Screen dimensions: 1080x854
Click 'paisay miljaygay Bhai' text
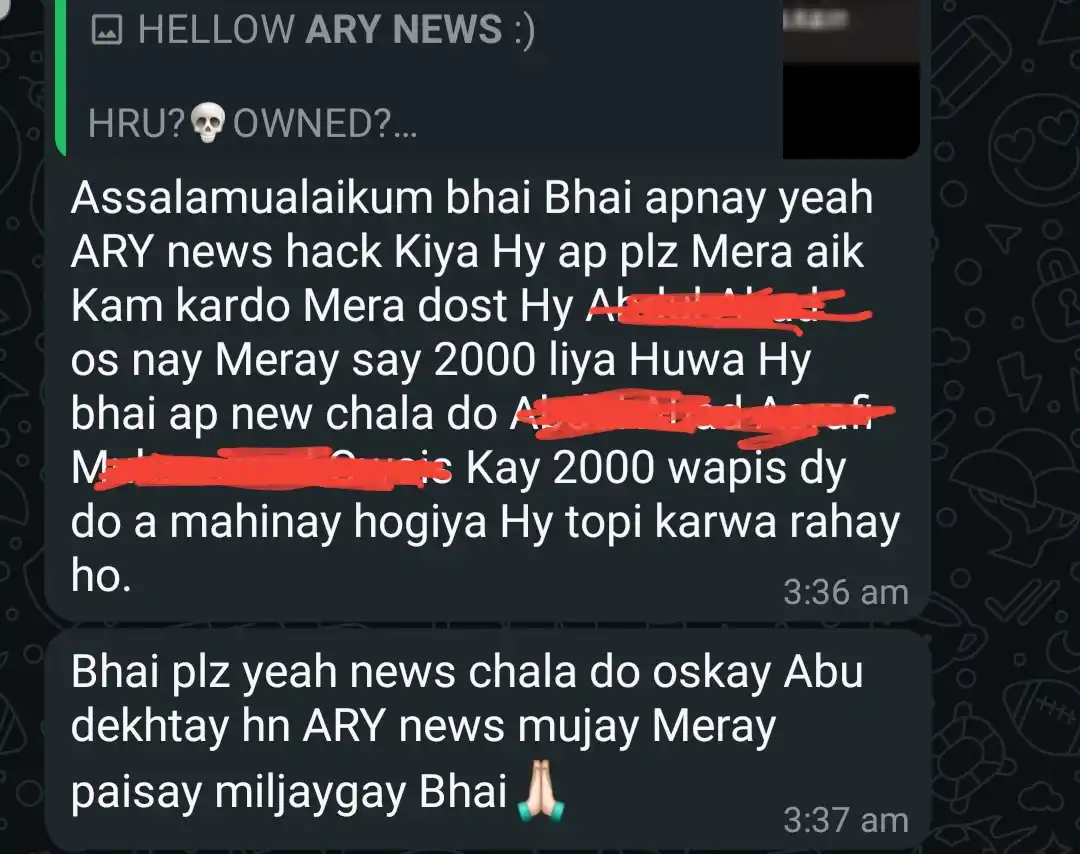[289, 792]
